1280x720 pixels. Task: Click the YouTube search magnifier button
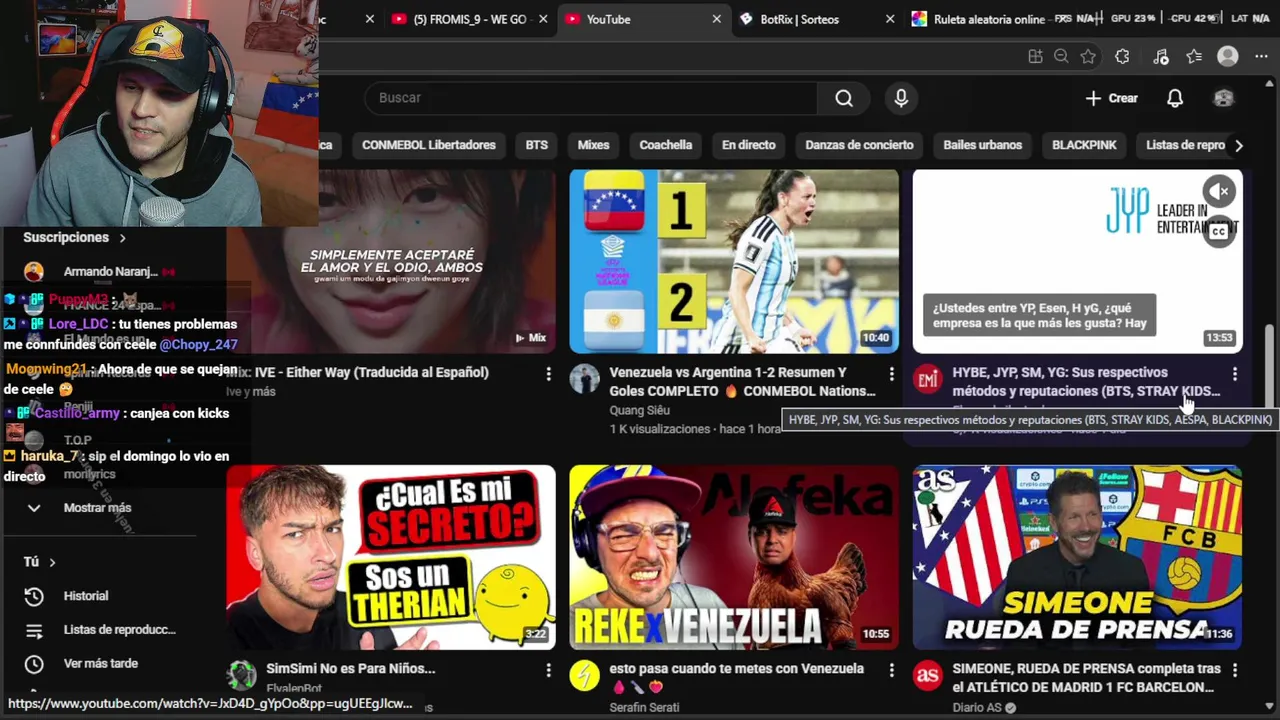844,98
